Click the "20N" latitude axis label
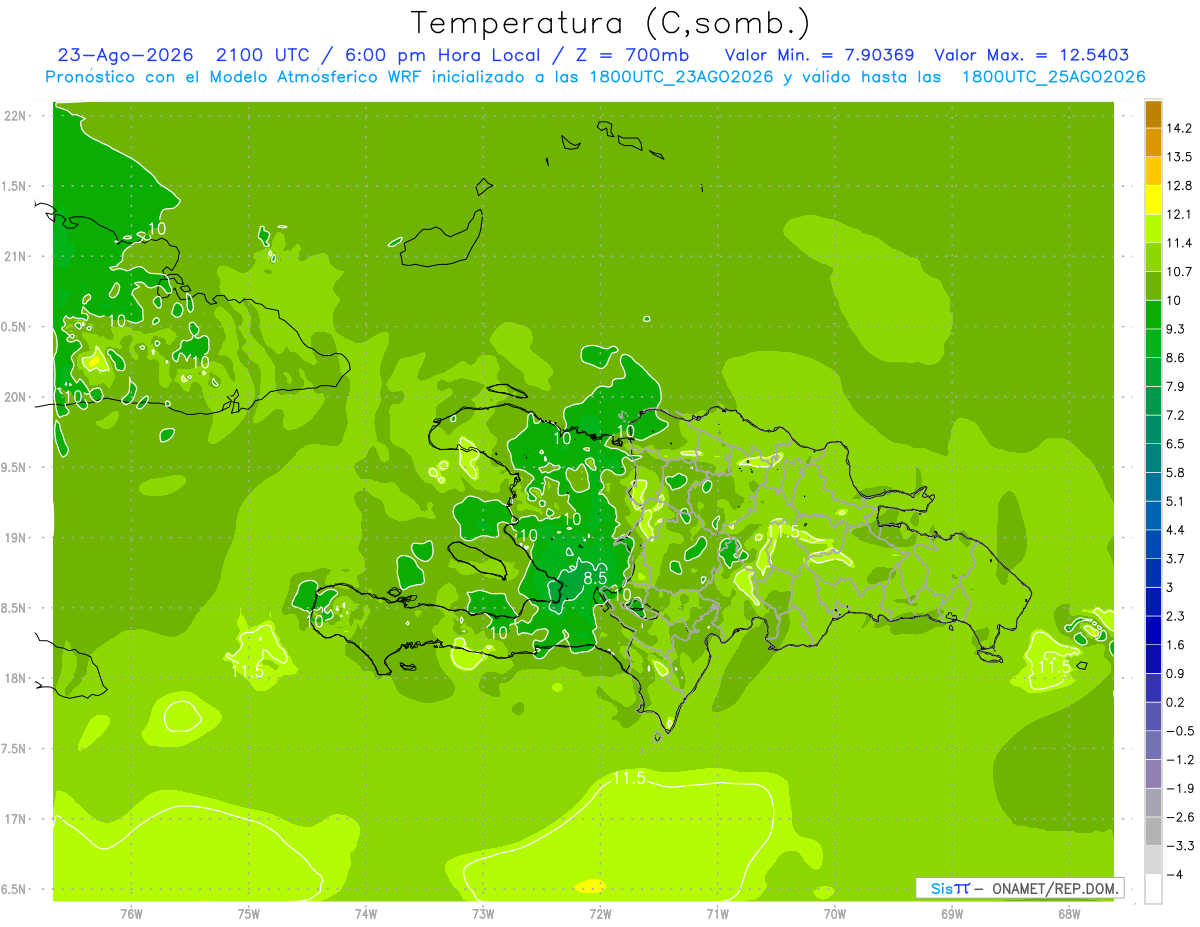1200x927 pixels. pos(15,397)
